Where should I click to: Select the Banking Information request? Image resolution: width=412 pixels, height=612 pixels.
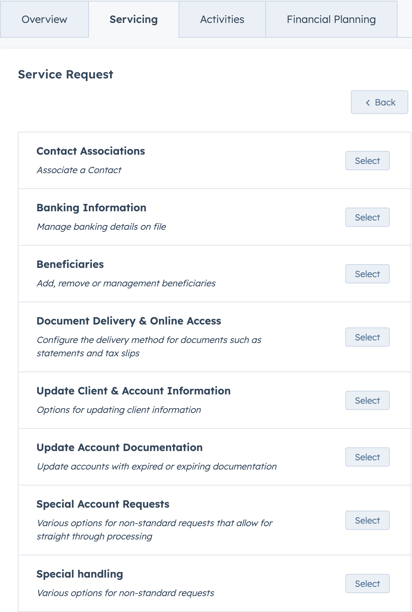367,217
